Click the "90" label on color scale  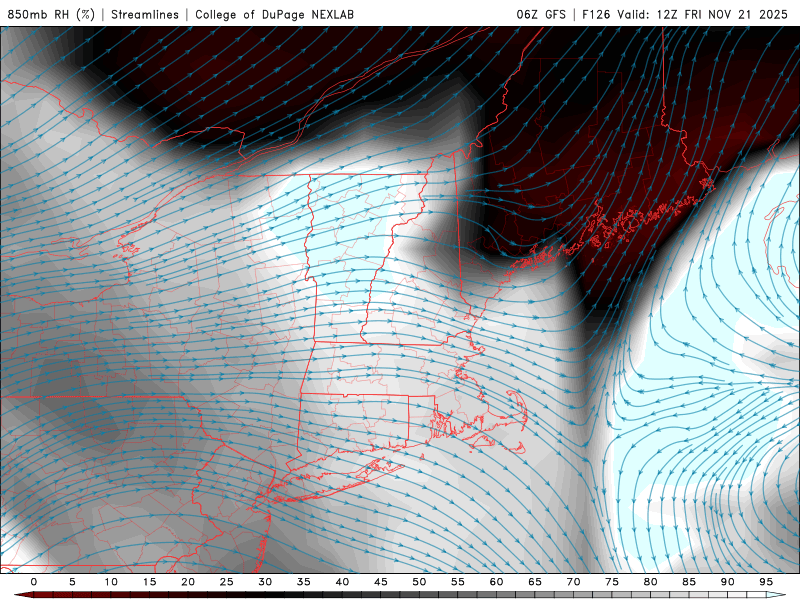(x=727, y=582)
